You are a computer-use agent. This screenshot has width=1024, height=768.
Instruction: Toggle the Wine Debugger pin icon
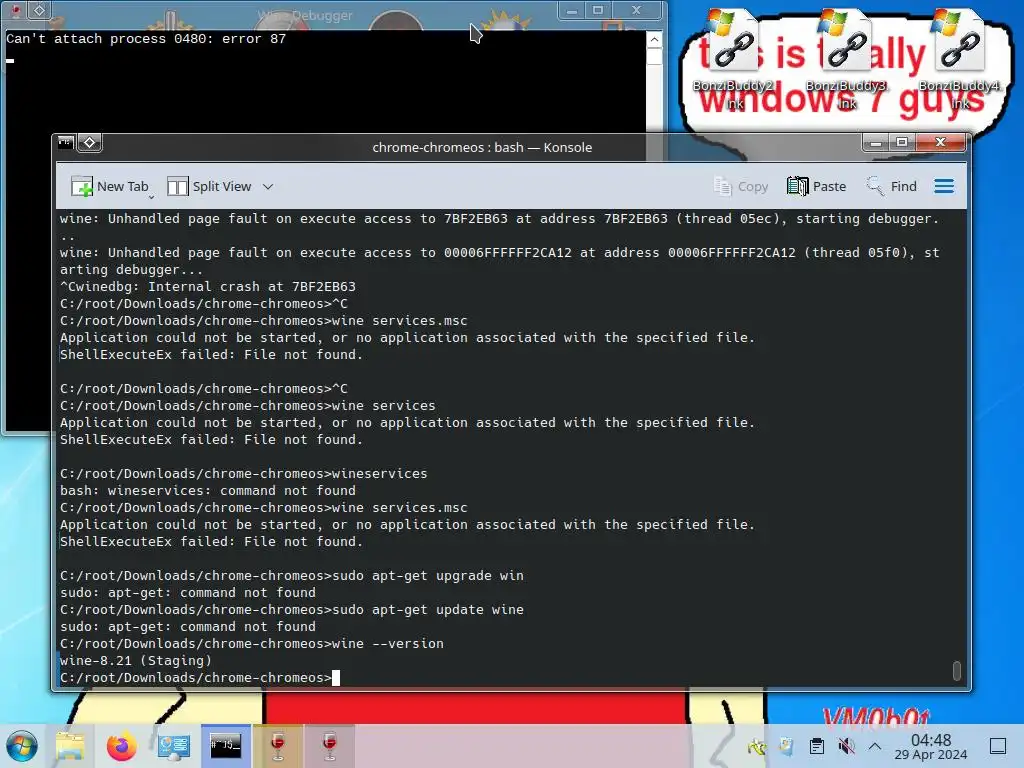(39, 10)
